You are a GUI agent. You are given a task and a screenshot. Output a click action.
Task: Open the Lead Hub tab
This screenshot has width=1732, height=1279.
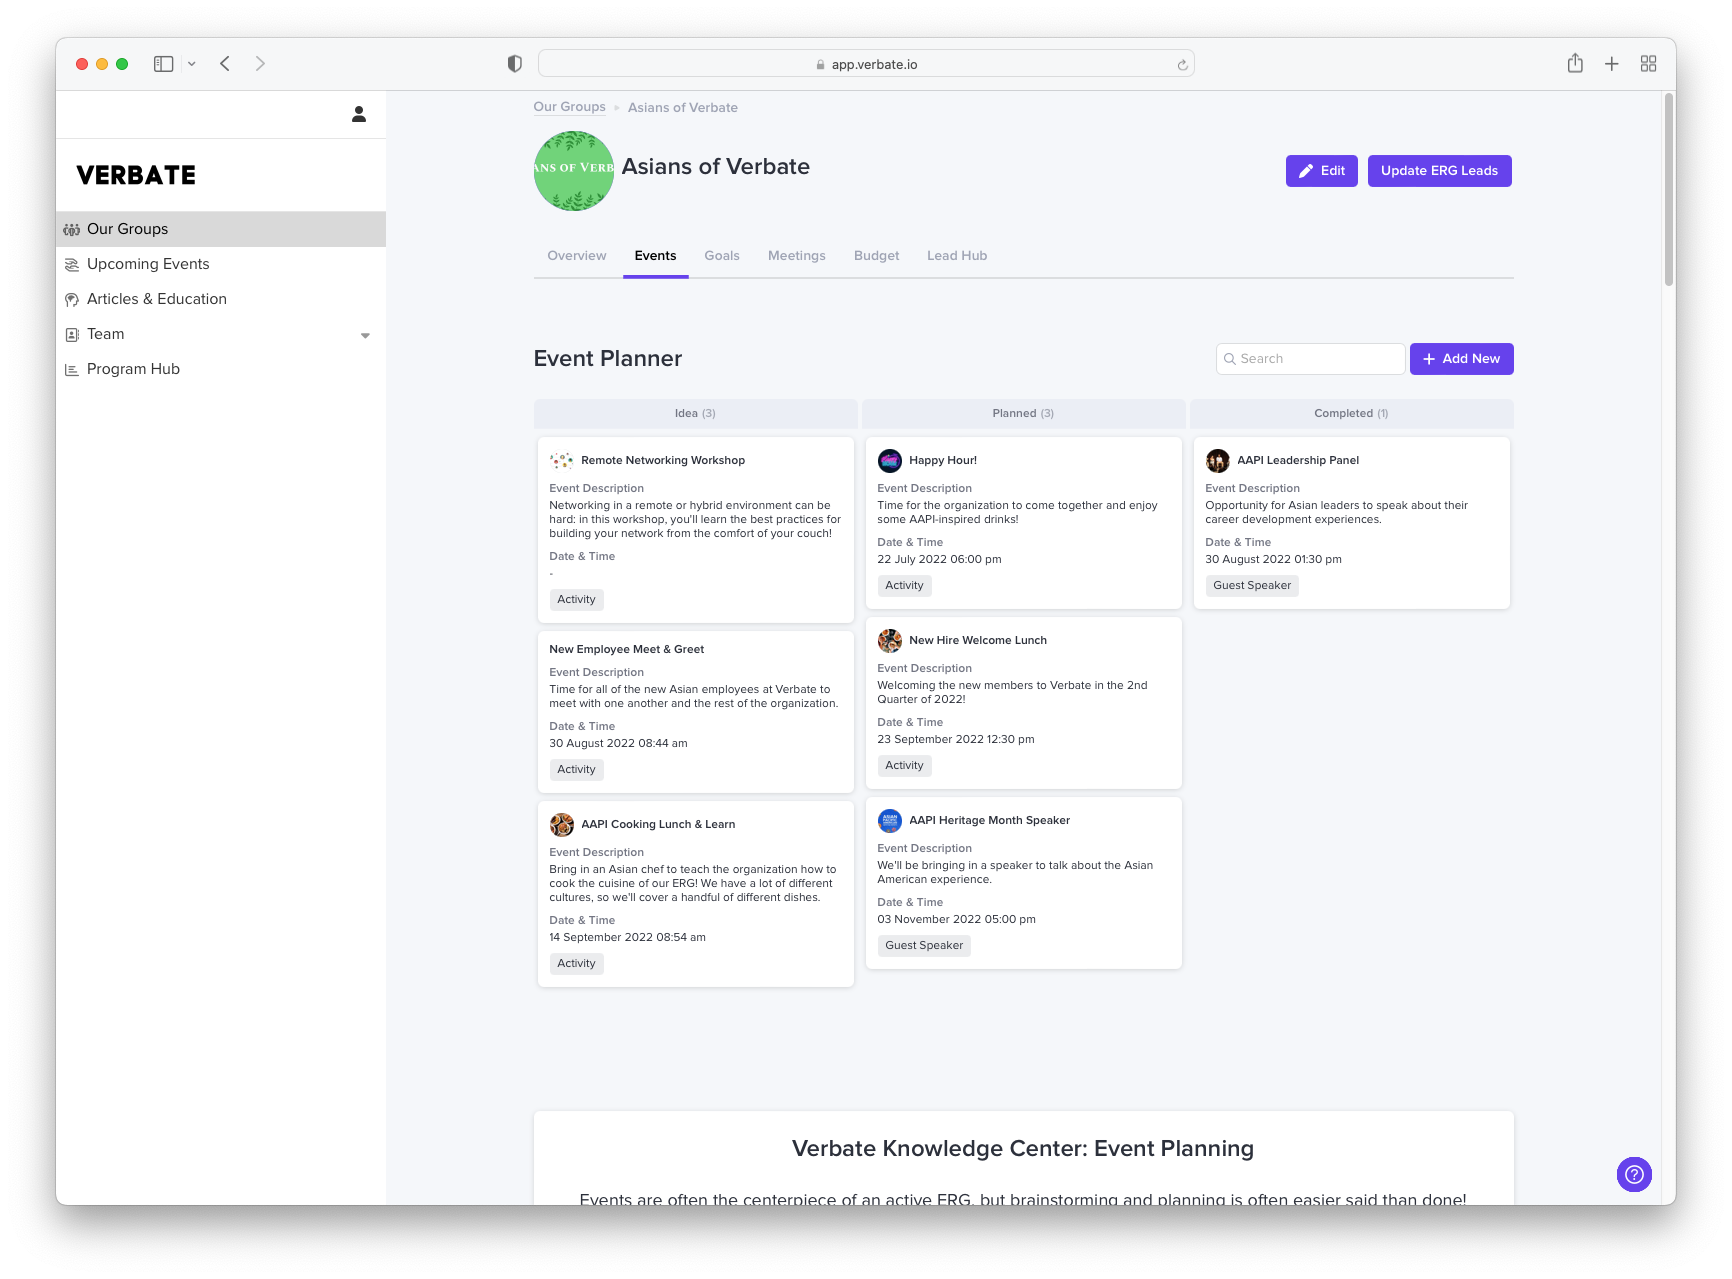(x=956, y=255)
